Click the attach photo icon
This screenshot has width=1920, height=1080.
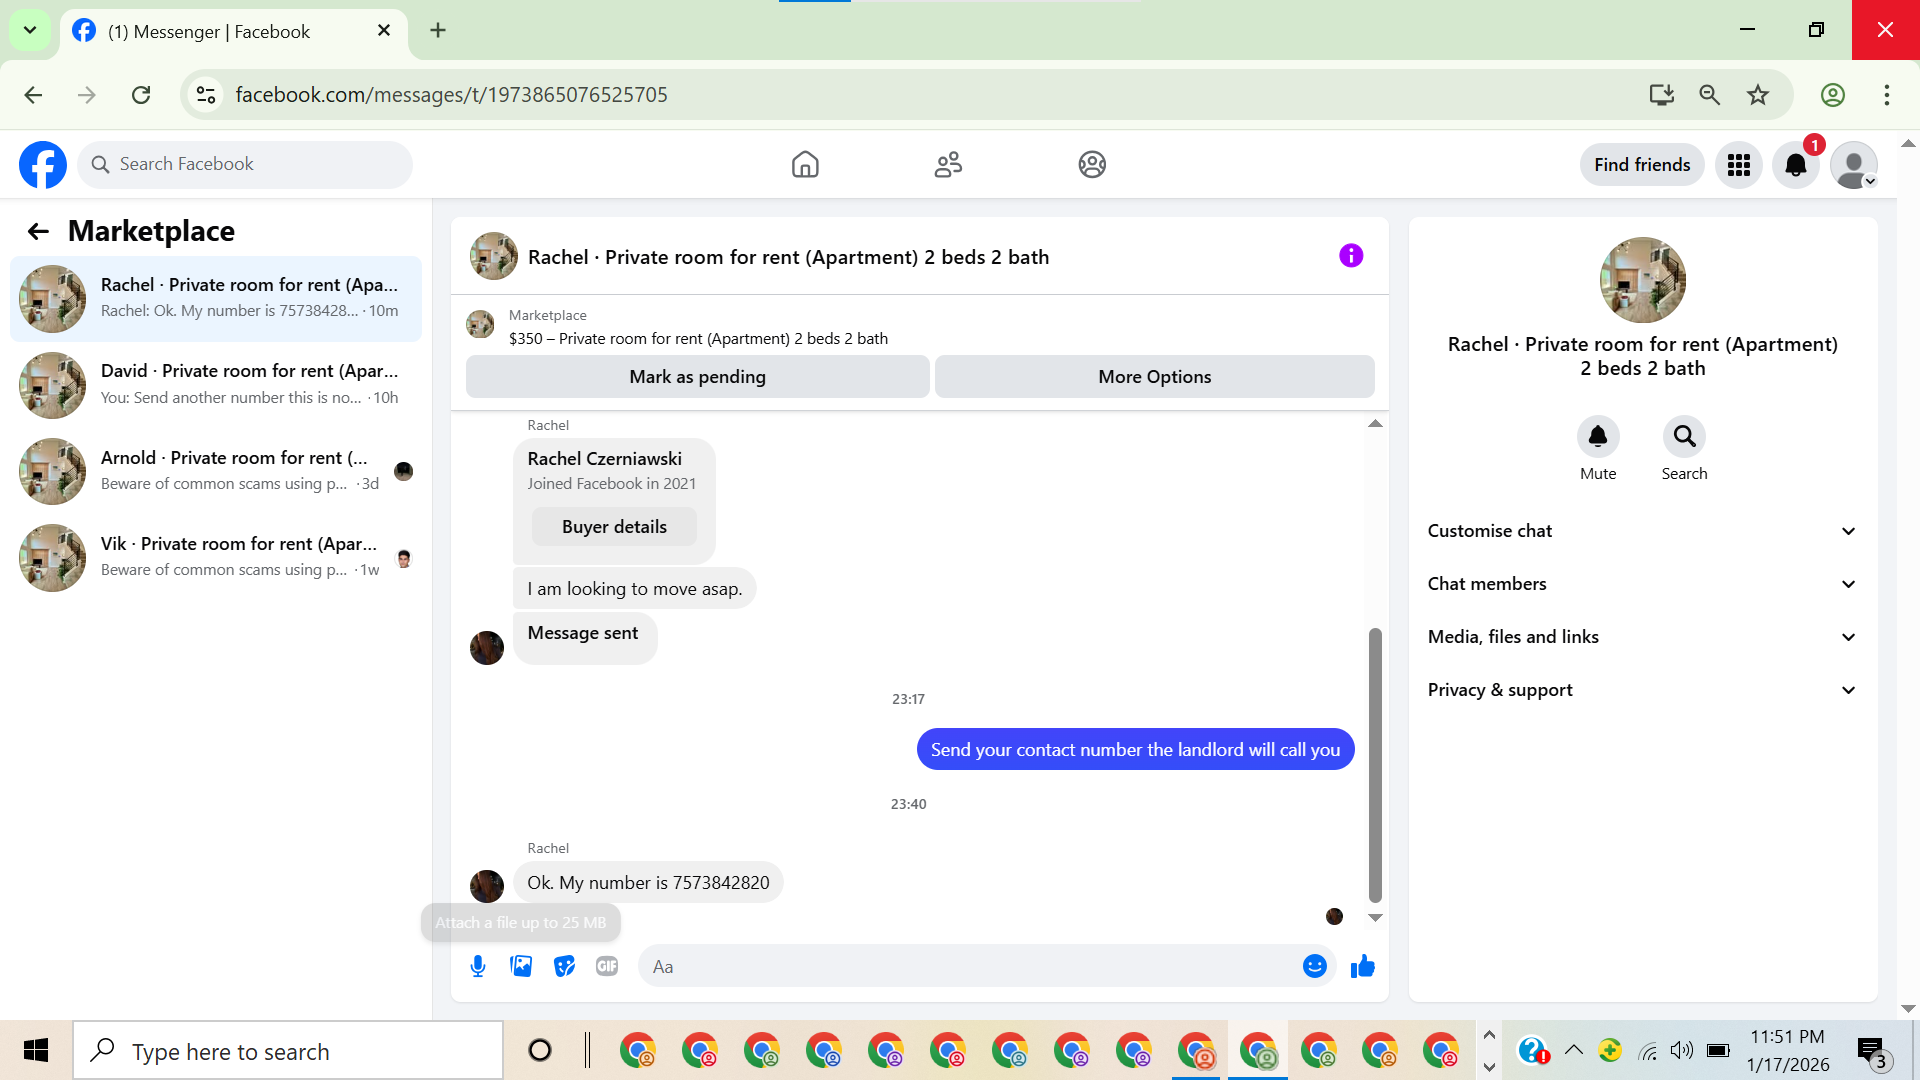(x=521, y=966)
